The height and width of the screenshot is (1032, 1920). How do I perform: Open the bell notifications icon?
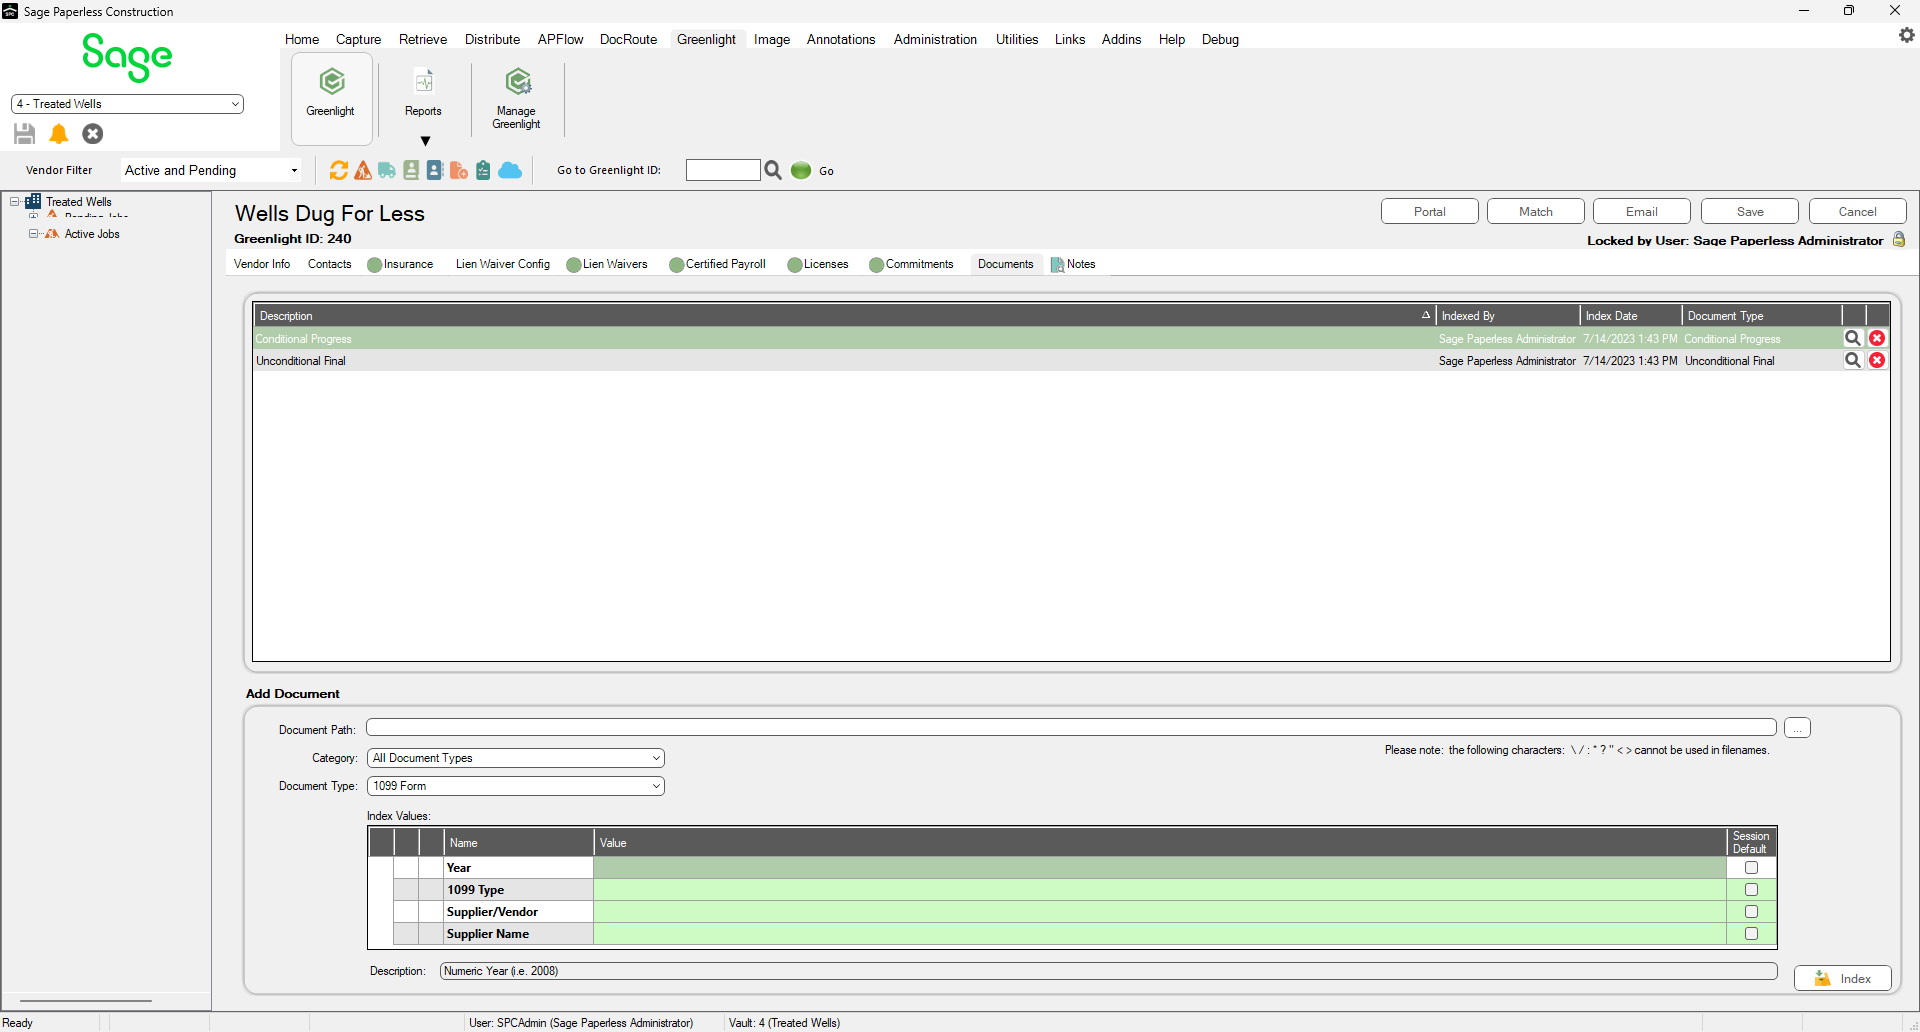pos(59,134)
